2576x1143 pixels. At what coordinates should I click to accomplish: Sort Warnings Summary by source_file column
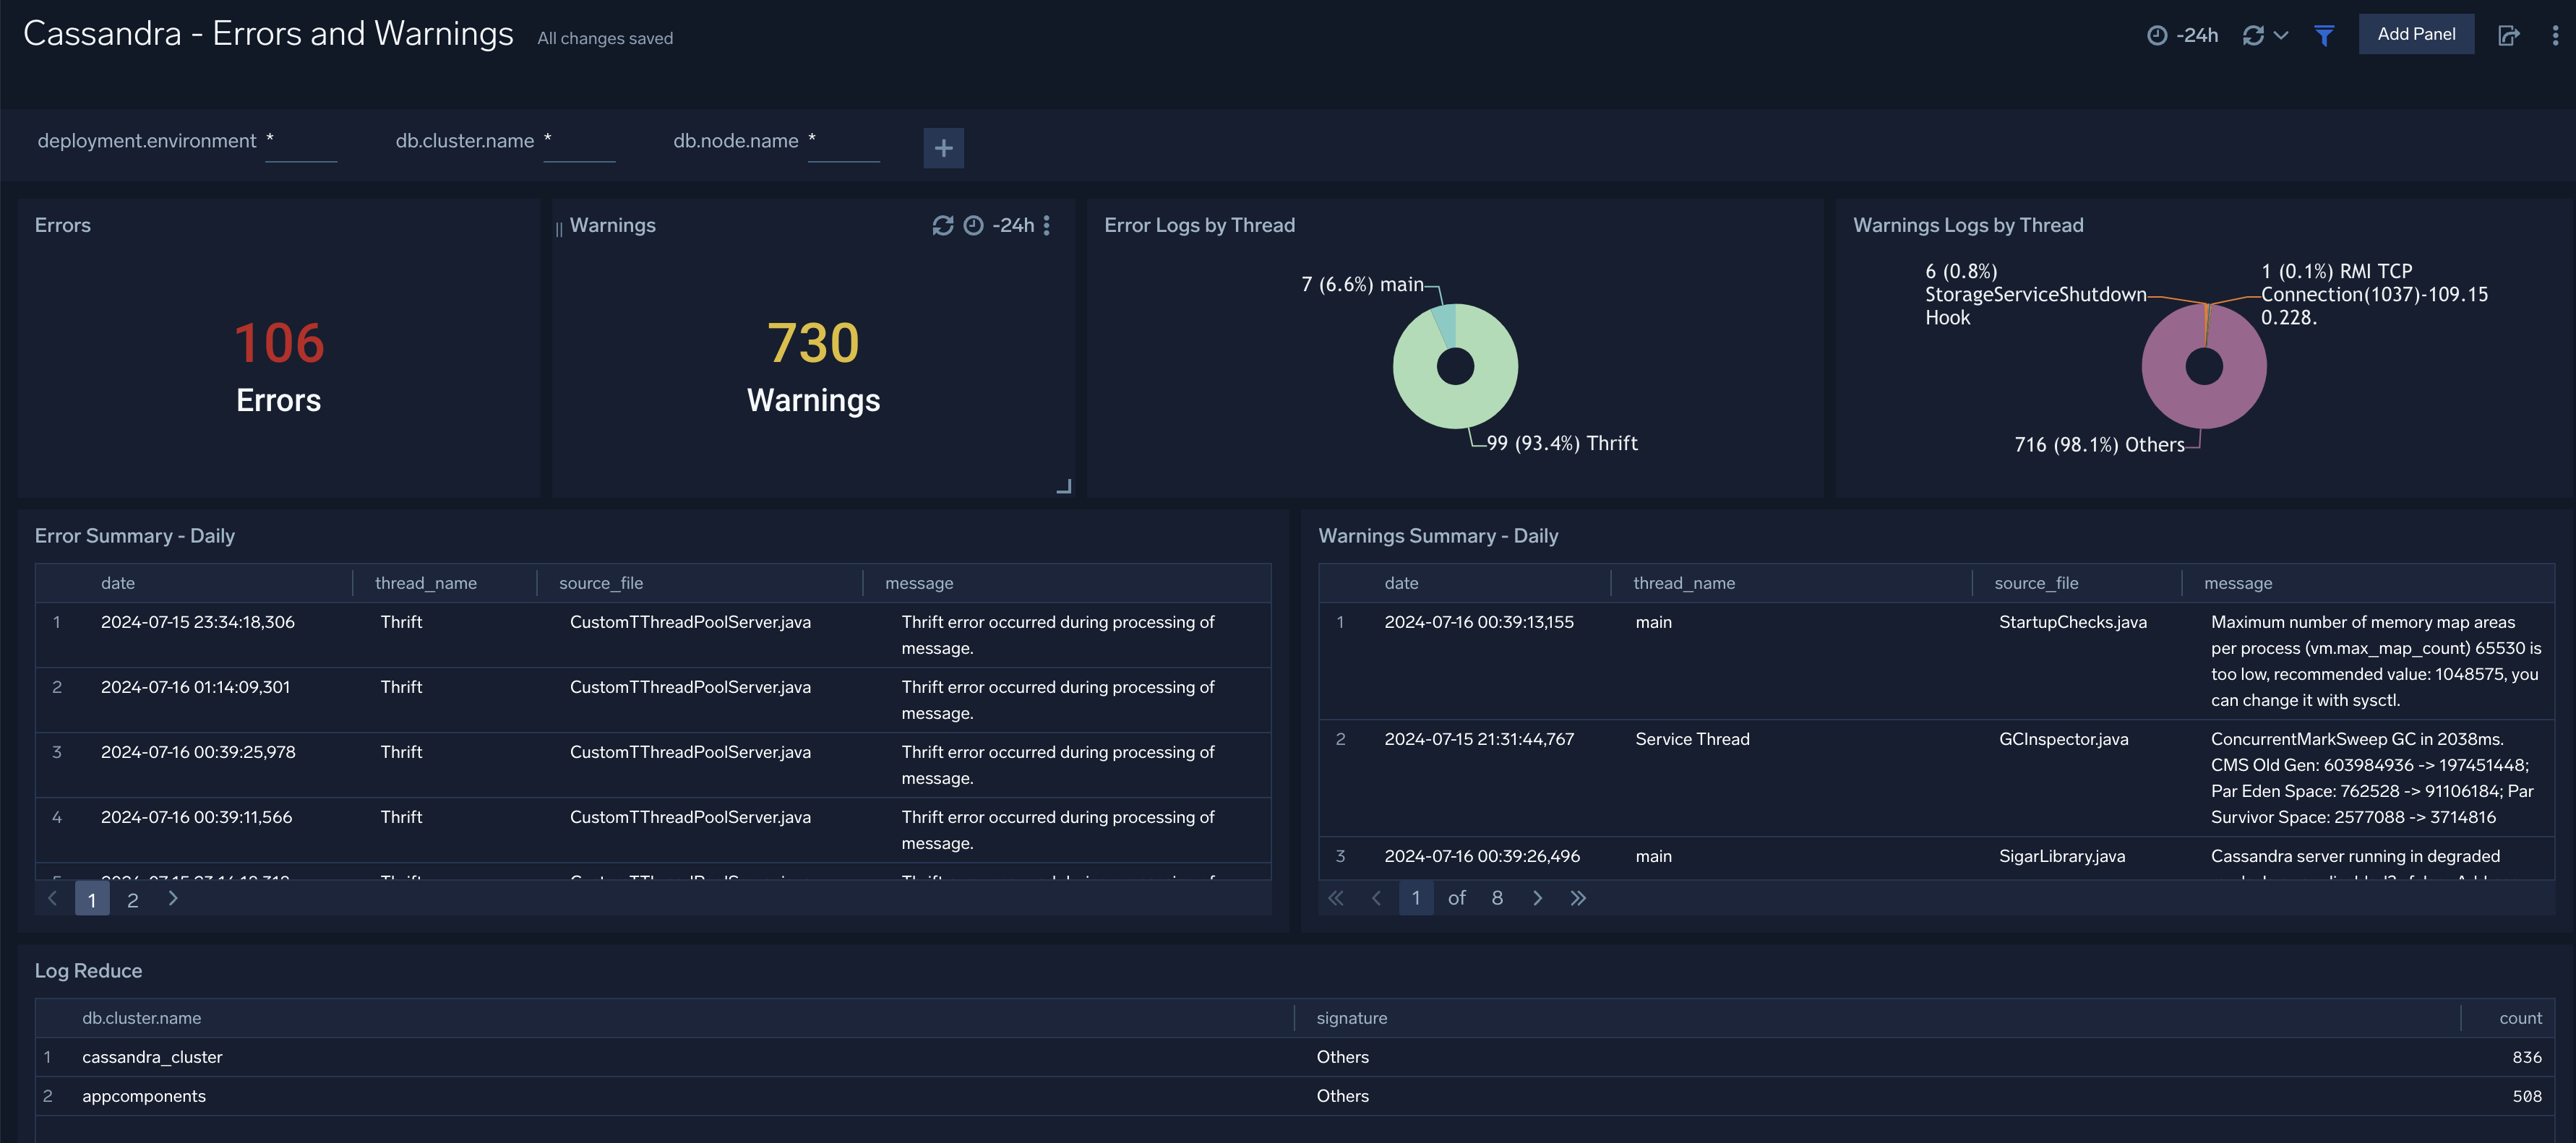coord(2036,583)
